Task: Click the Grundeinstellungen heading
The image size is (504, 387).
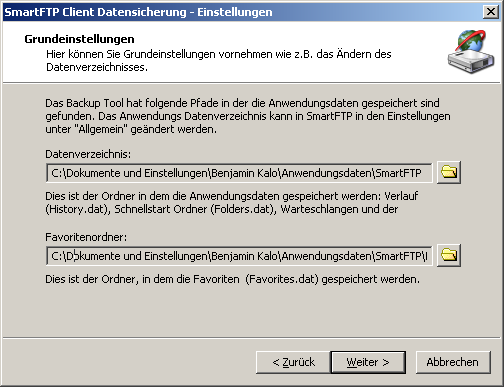Action: (79, 39)
